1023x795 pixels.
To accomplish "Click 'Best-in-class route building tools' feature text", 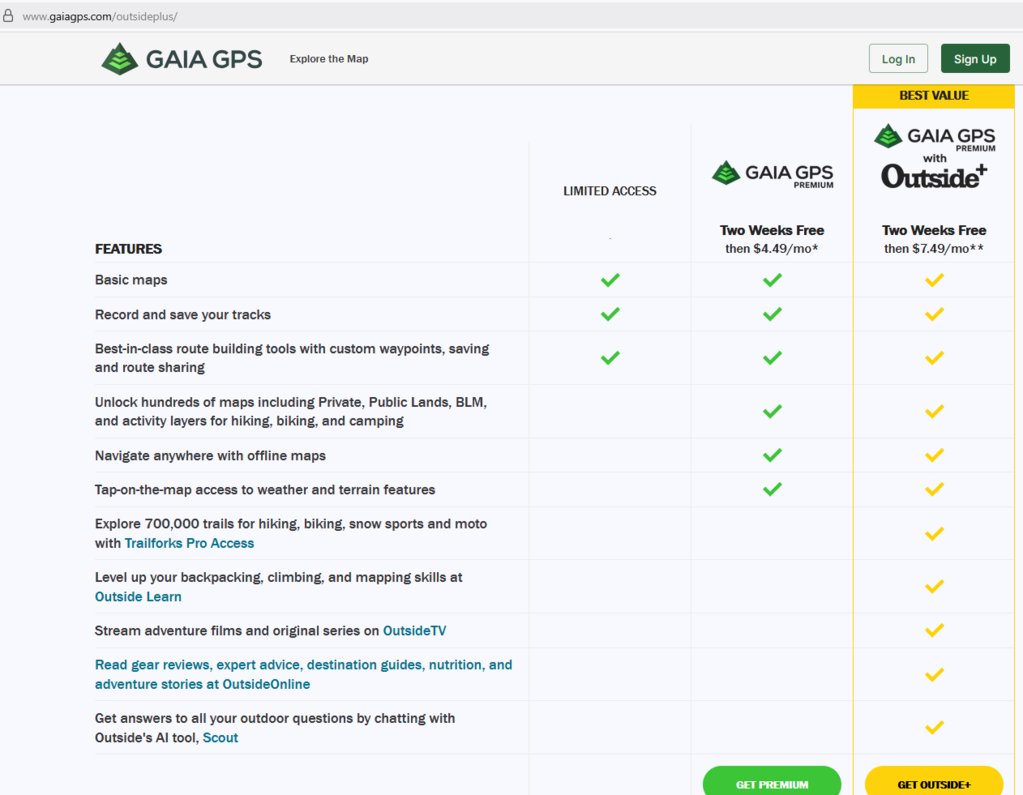I will pos(292,358).
